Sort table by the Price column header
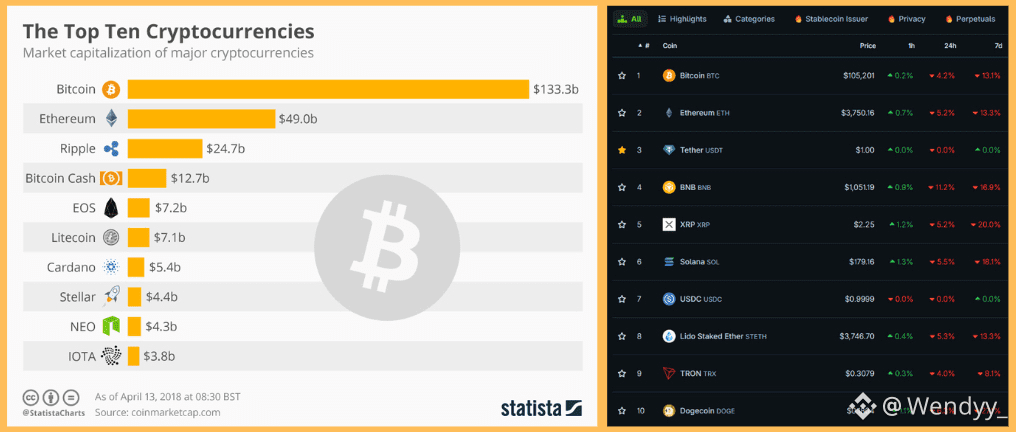Screen dimensions: 1016x432 [868, 46]
